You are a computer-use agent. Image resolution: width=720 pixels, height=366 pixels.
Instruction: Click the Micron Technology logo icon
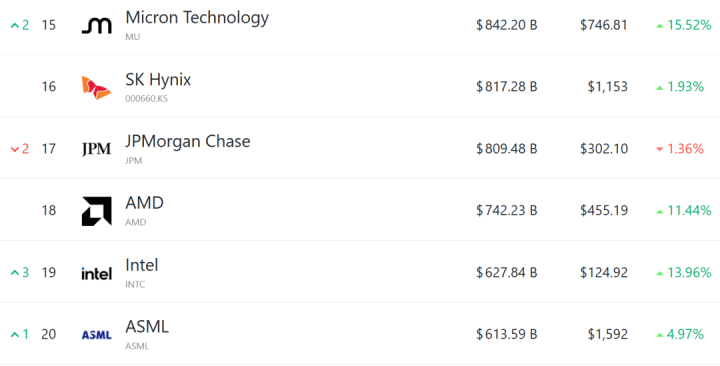click(96, 26)
